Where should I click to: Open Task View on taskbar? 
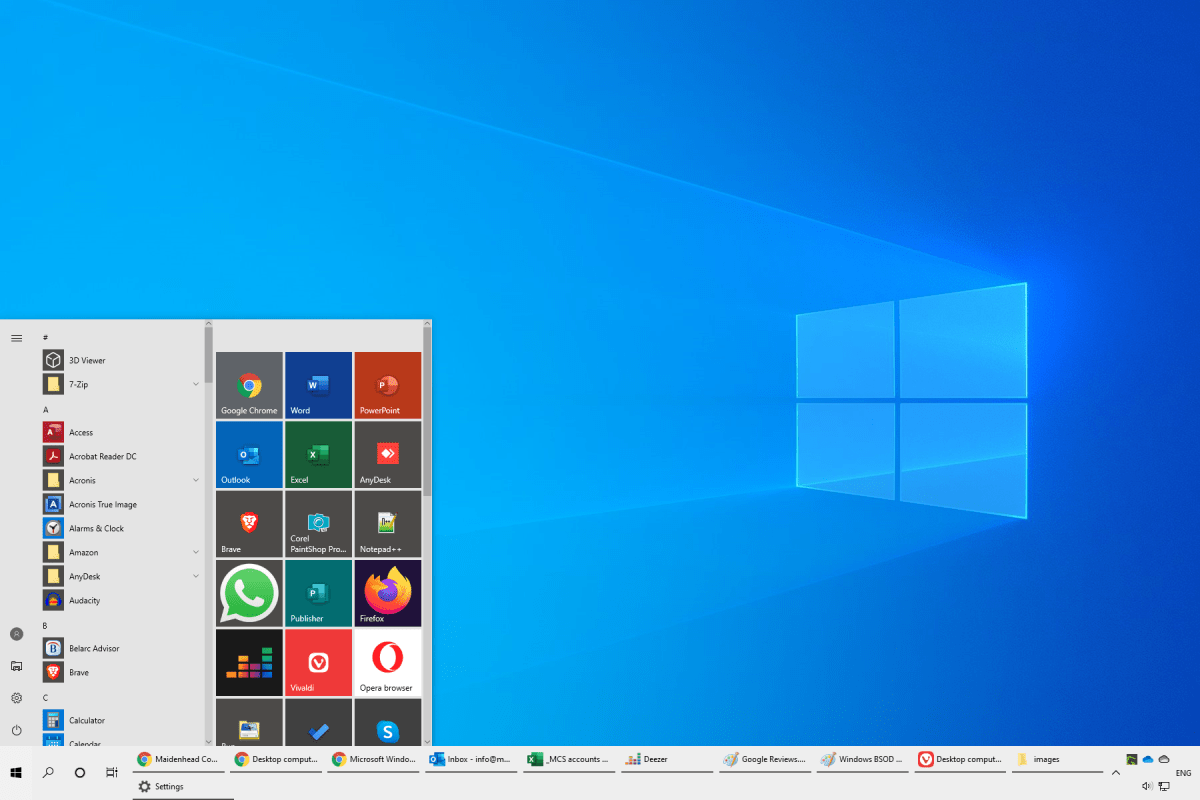click(x=112, y=773)
